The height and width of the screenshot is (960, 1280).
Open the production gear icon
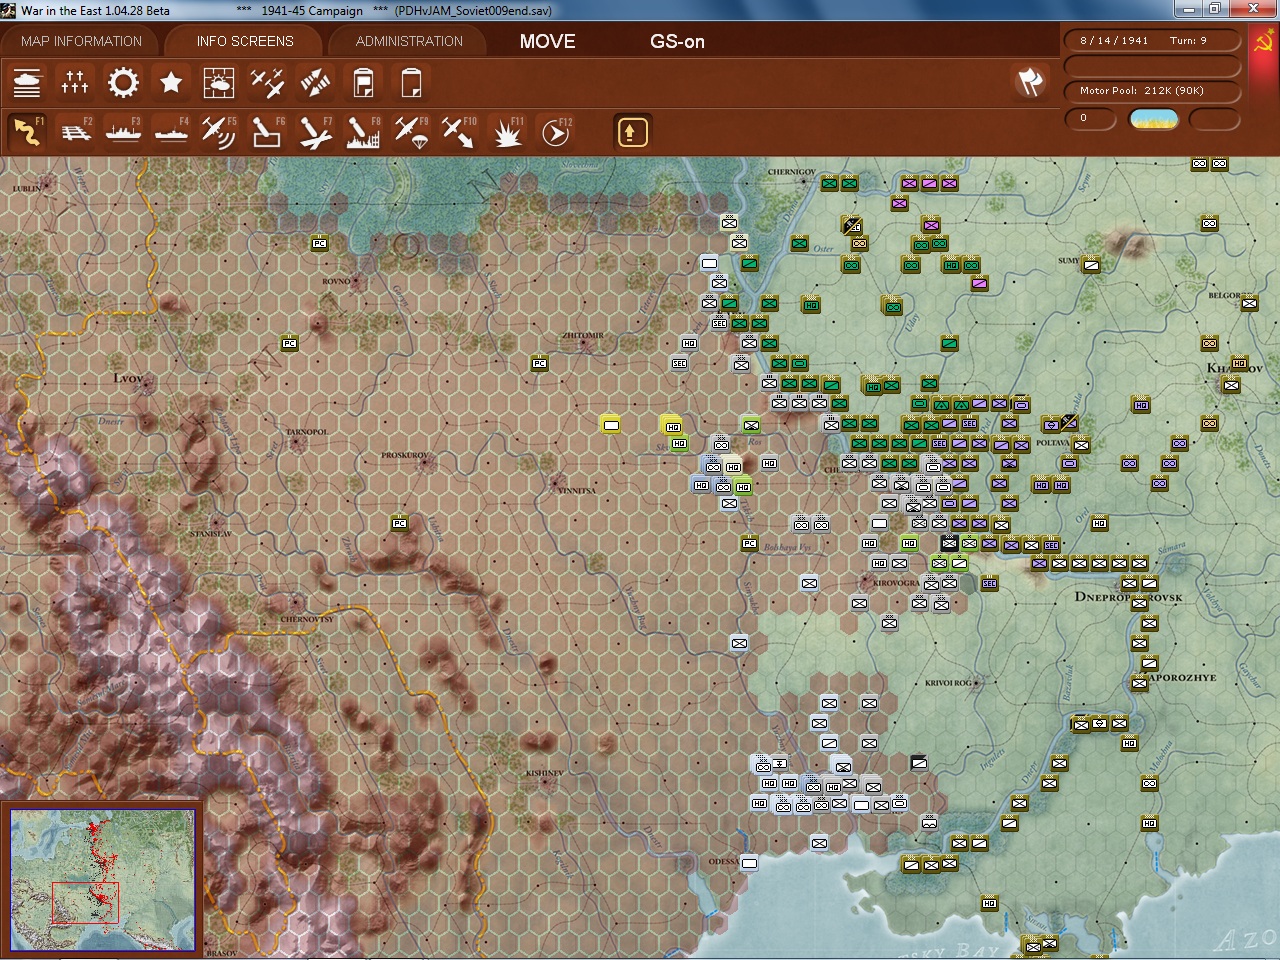123,82
